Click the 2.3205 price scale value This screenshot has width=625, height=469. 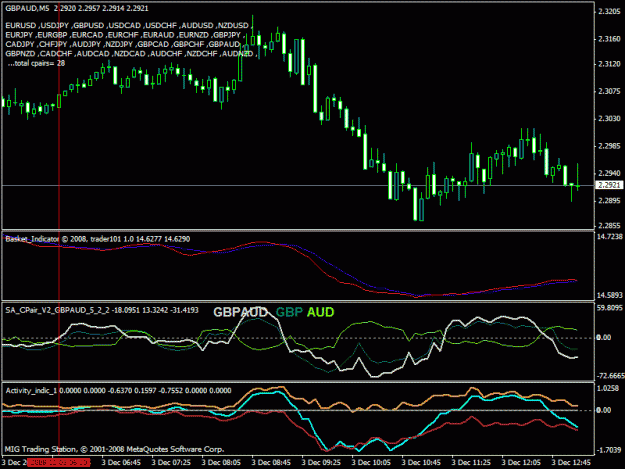click(x=609, y=12)
